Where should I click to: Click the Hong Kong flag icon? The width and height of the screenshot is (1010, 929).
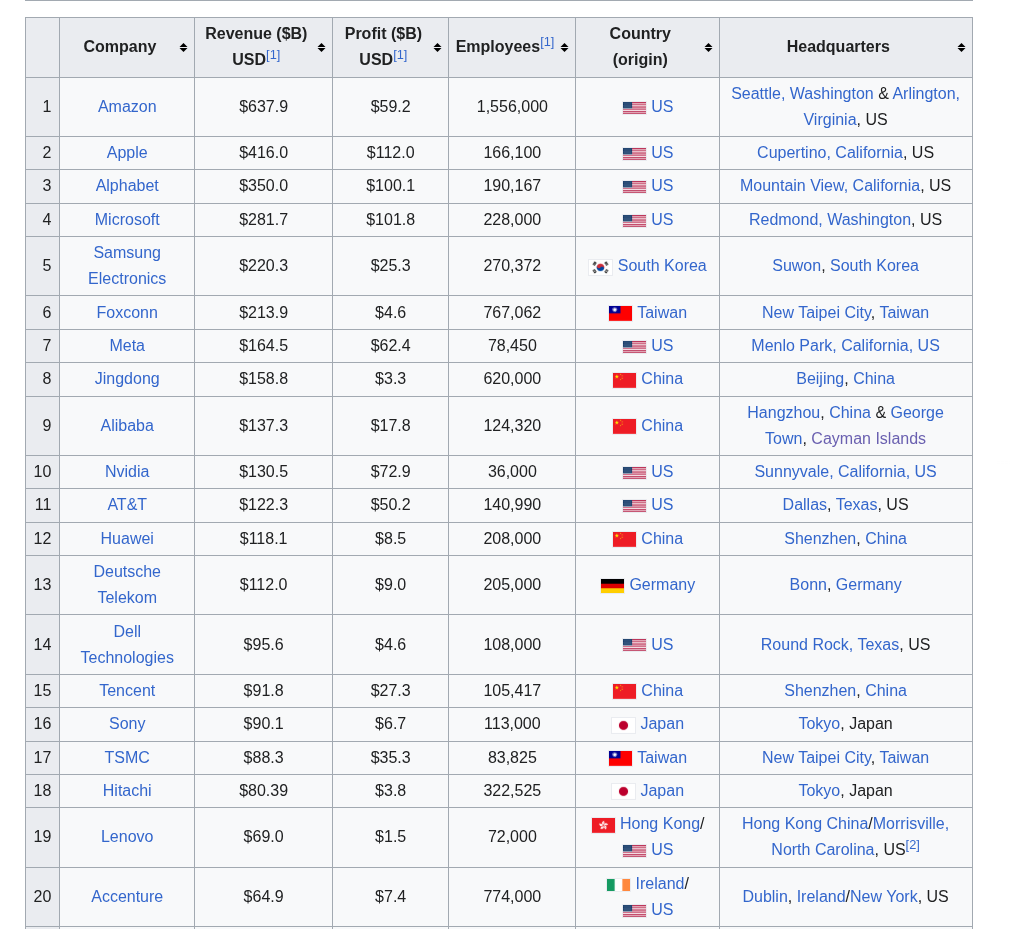604,825
